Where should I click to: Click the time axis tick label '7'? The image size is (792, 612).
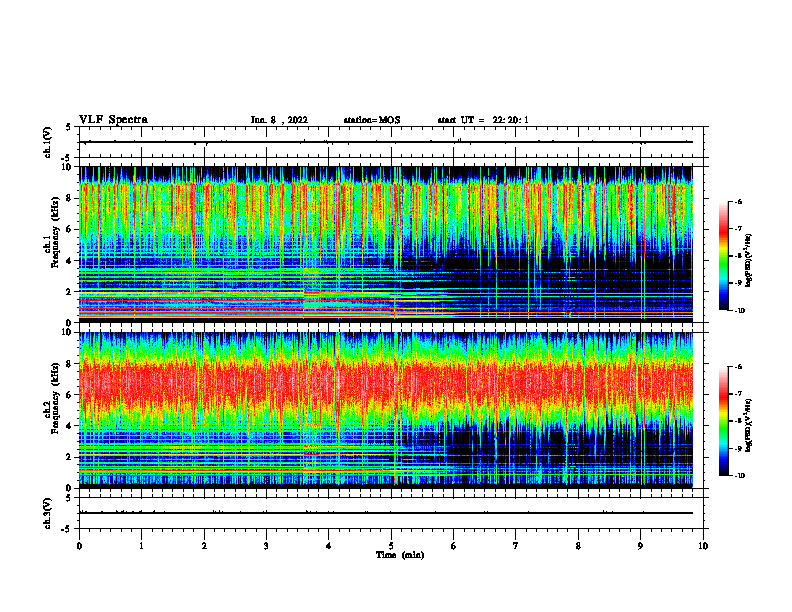[x=516, y=546]
